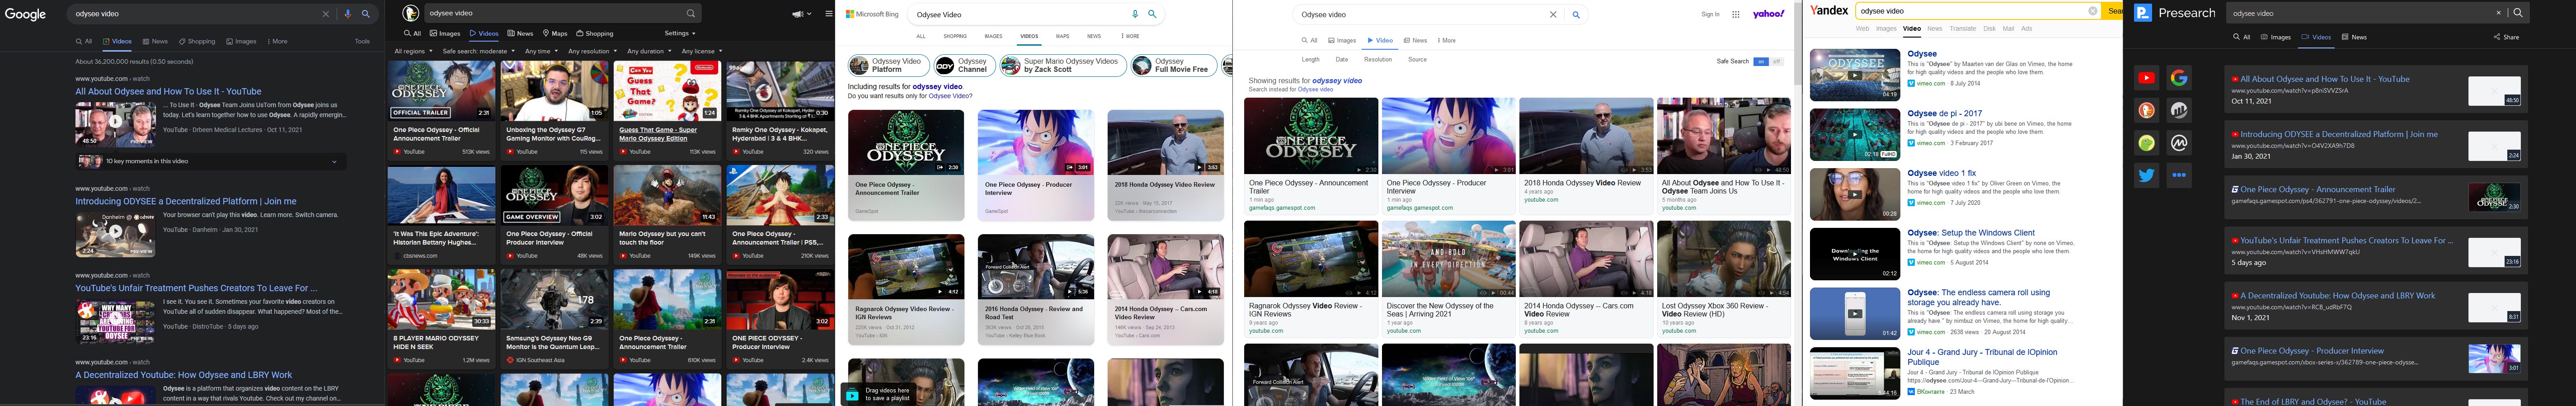Click the DuckDuckGo megaphone icon
The width and height of the screenshot is (2576, 406).
pyautogui.click(x=798, y=14)
